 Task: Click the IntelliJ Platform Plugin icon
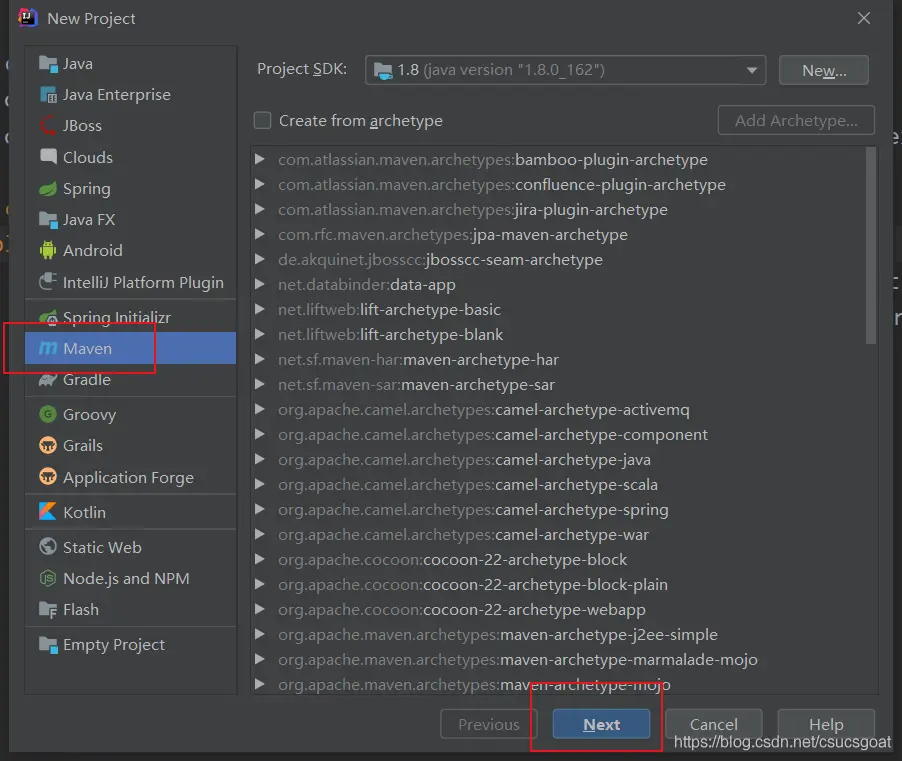pos(48,282)
